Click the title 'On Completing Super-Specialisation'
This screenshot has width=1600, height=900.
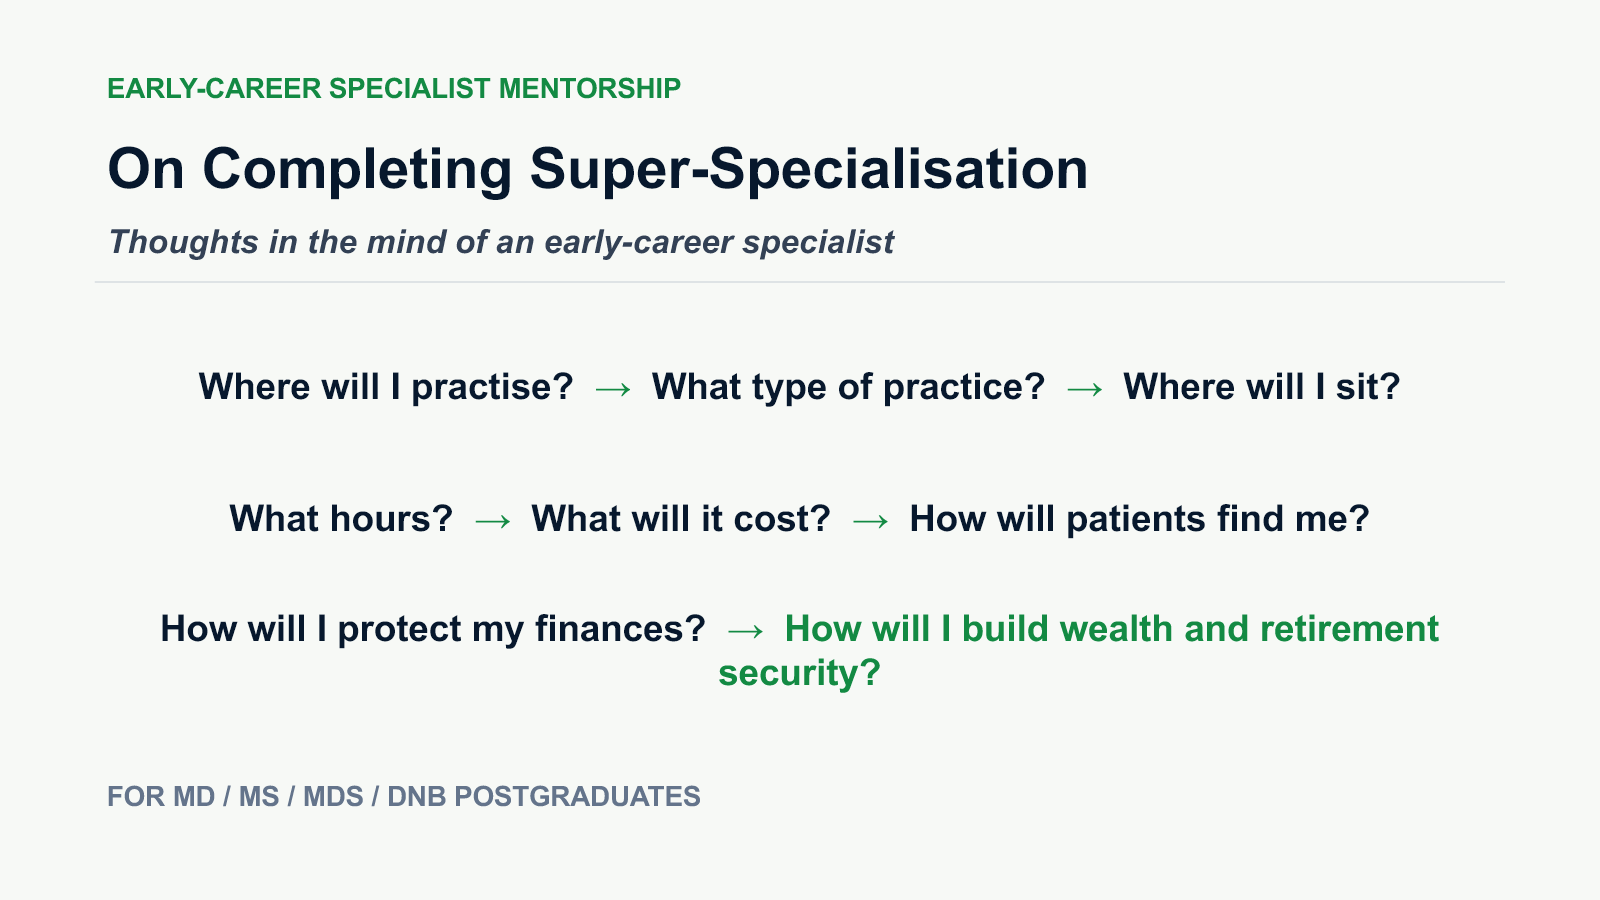598,169
